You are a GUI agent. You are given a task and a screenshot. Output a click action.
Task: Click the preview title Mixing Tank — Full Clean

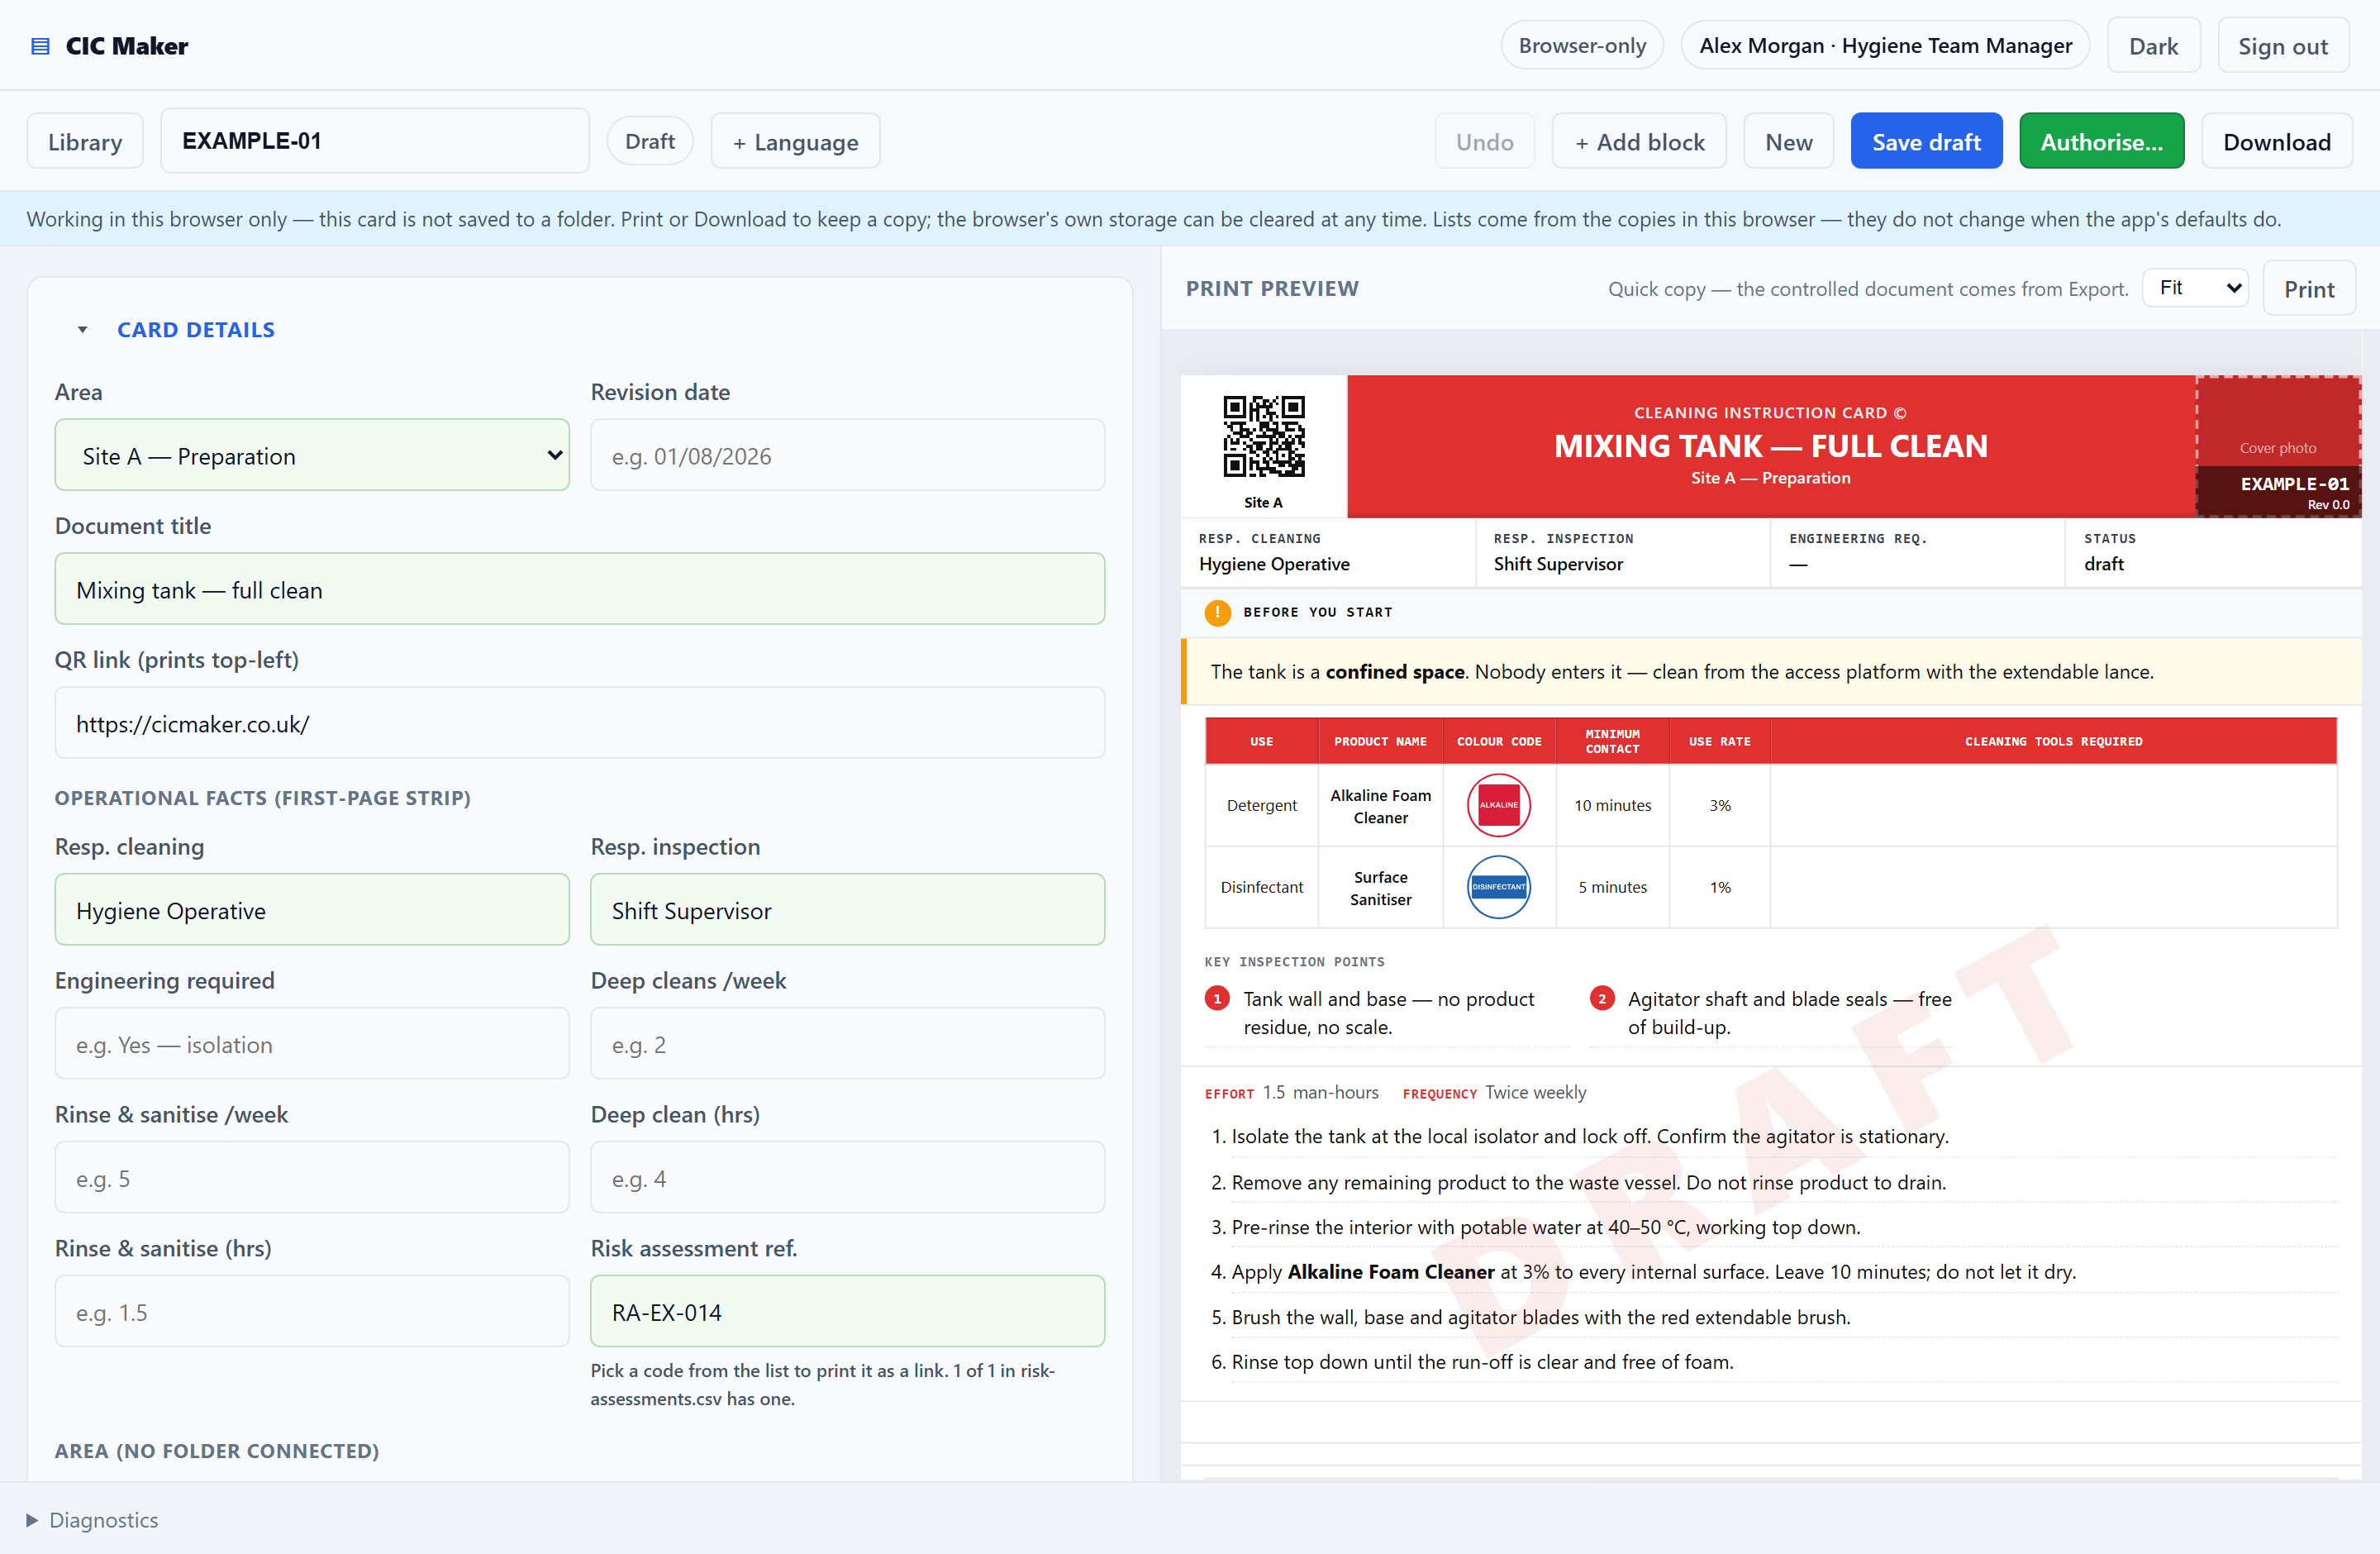pos(1770,446)
